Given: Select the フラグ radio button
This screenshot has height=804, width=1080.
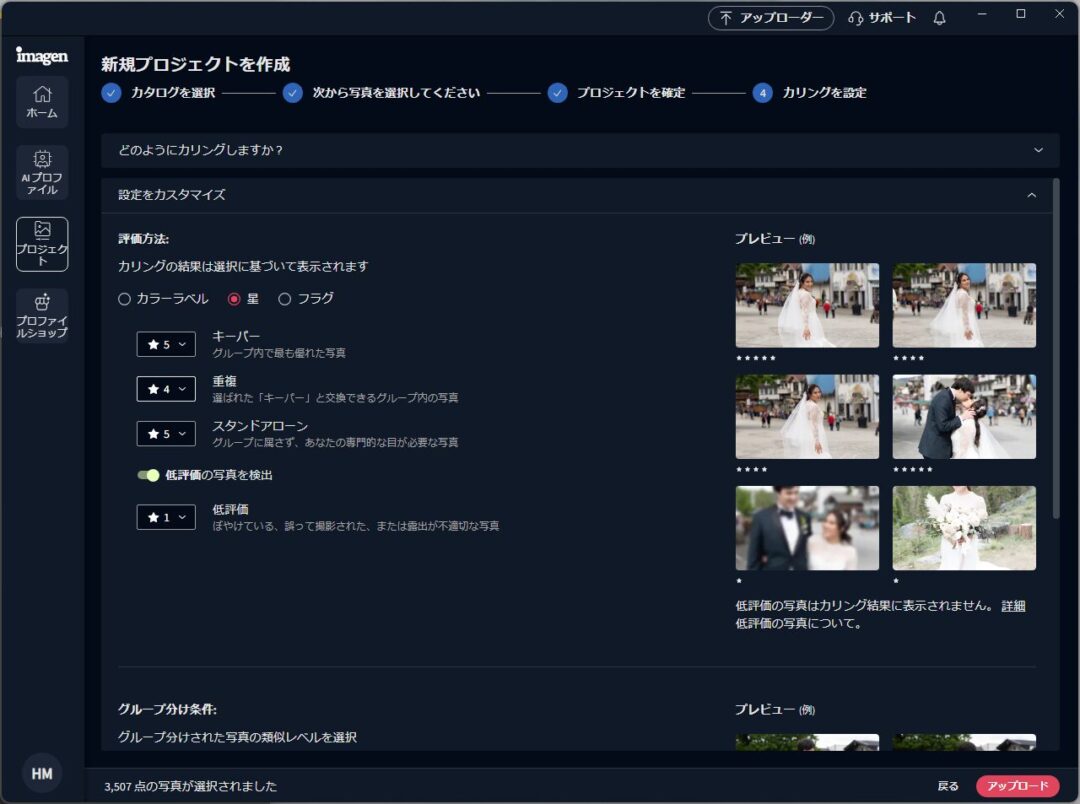Looking at the screenshot, I should tap(285, 298).
